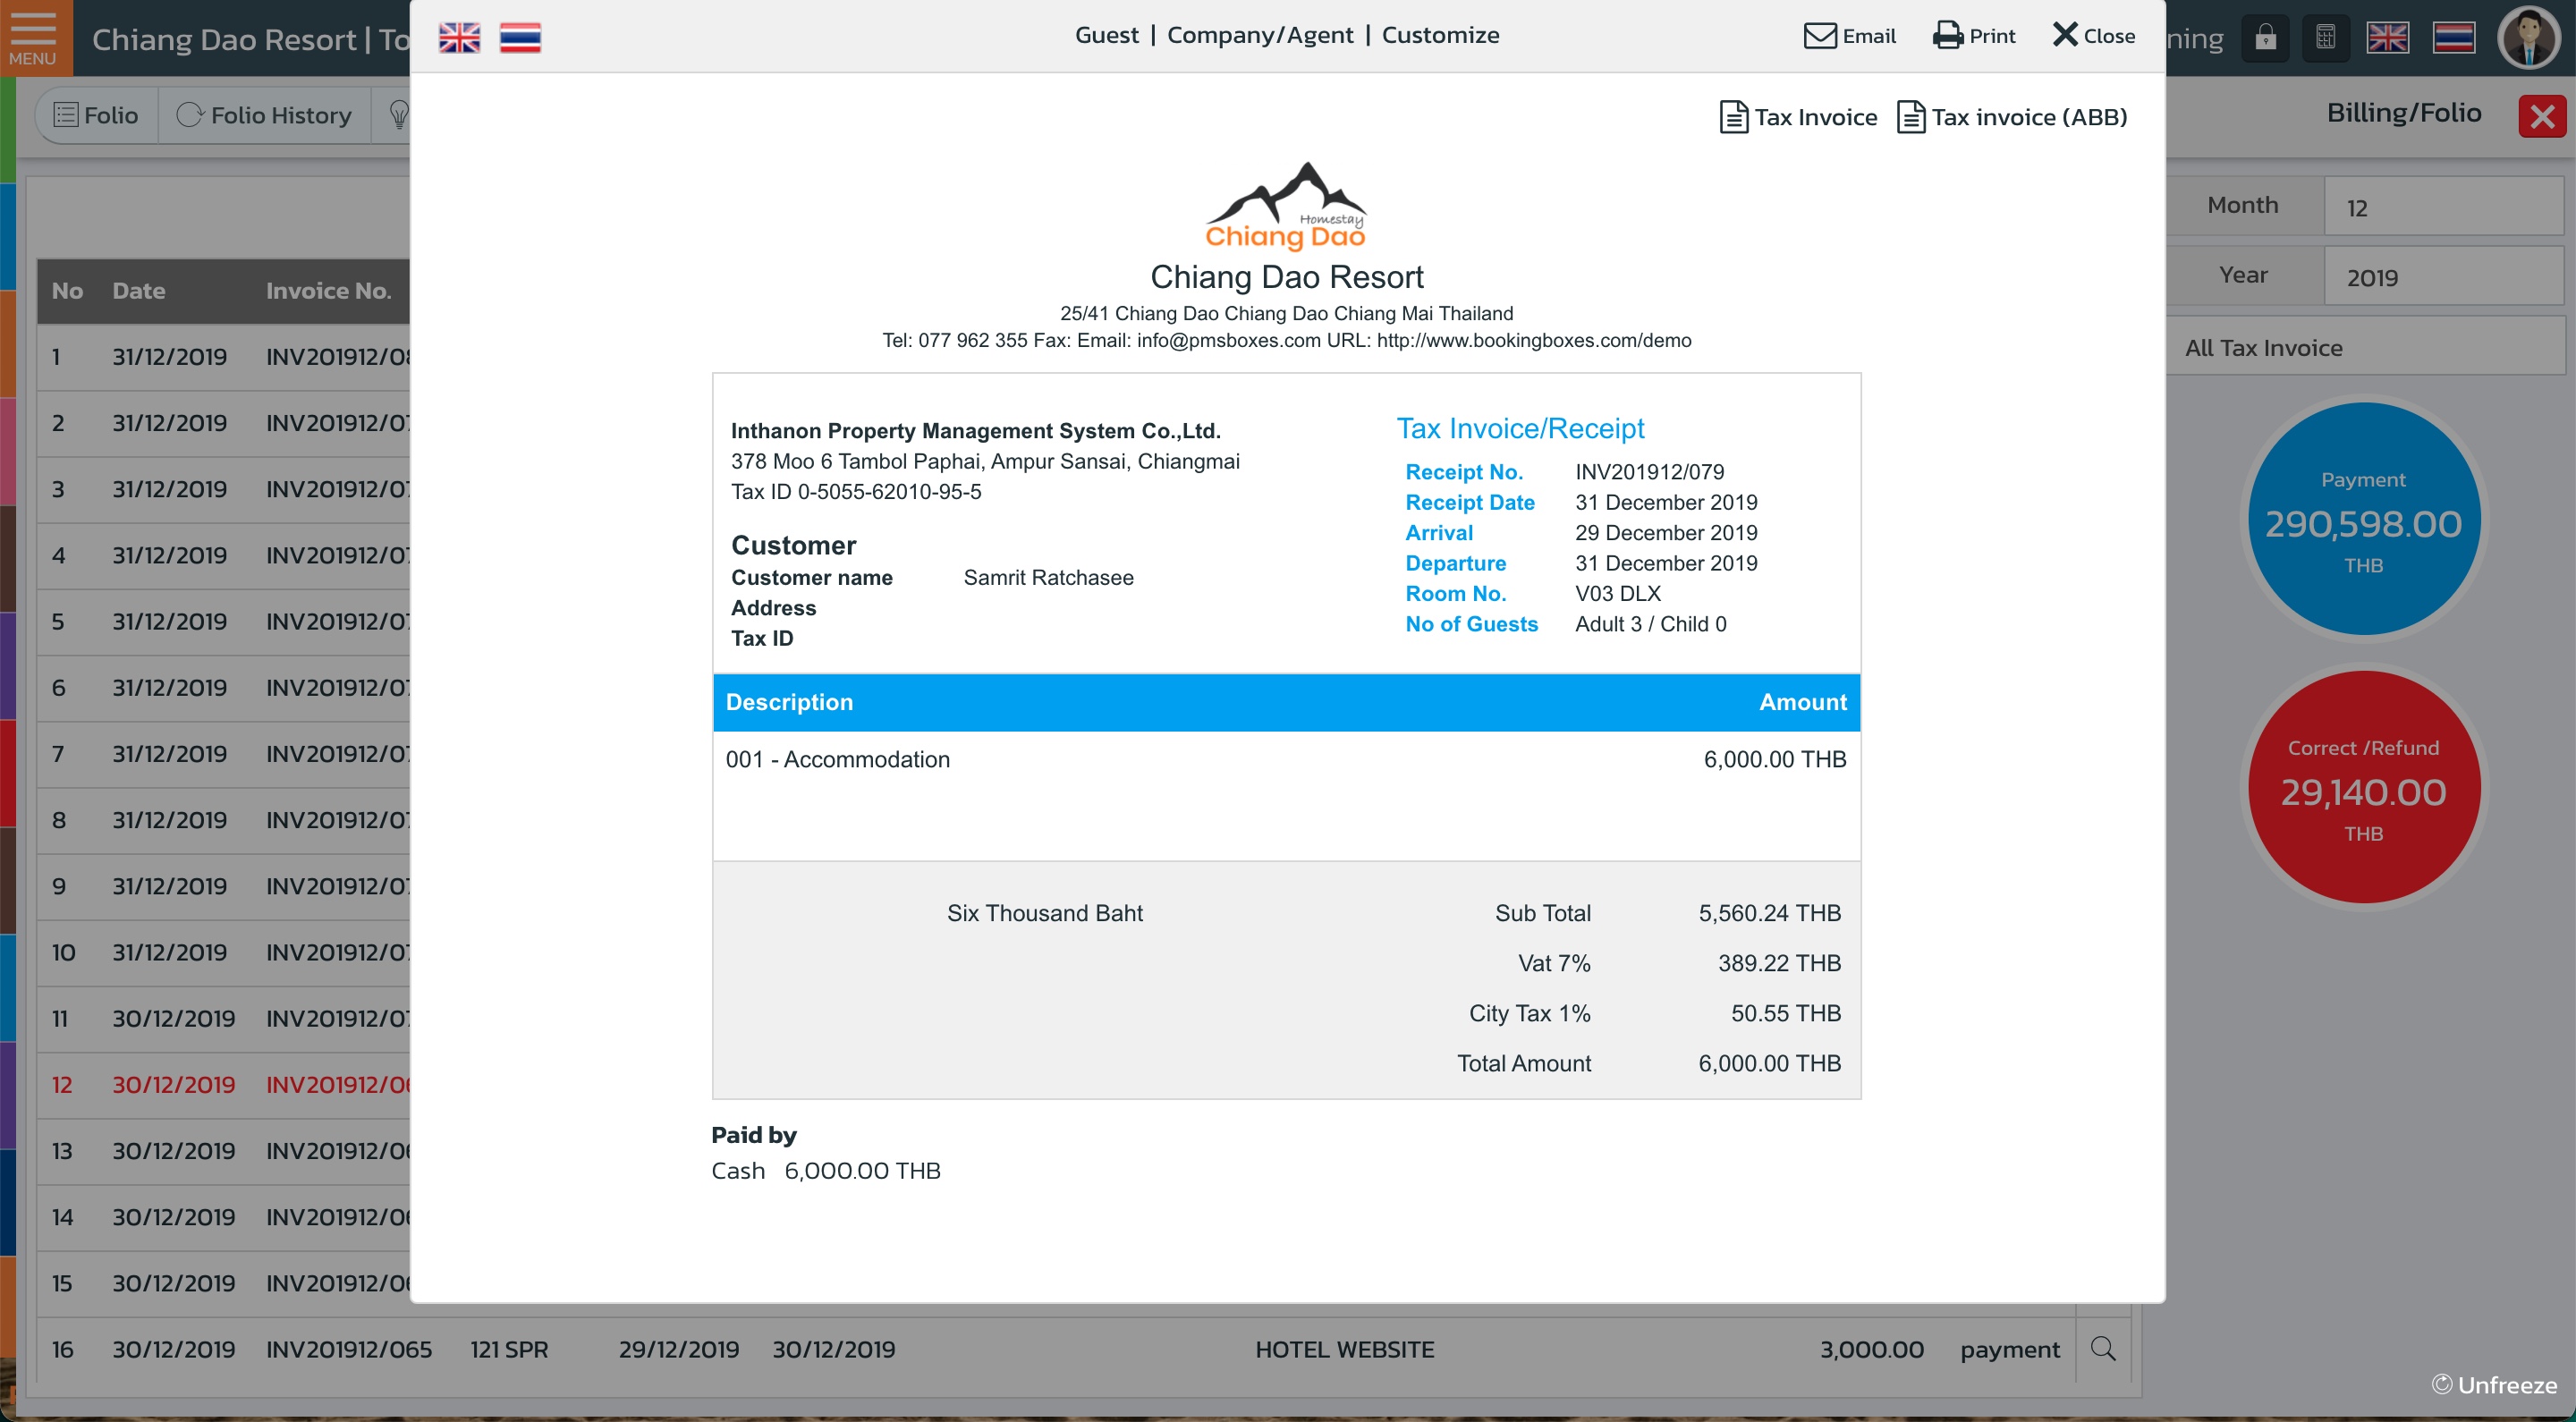This screenshot has width=2576, height=1422.
Task: Click the 121 SPR room in row 16
Action: (x=509, y=1349)
